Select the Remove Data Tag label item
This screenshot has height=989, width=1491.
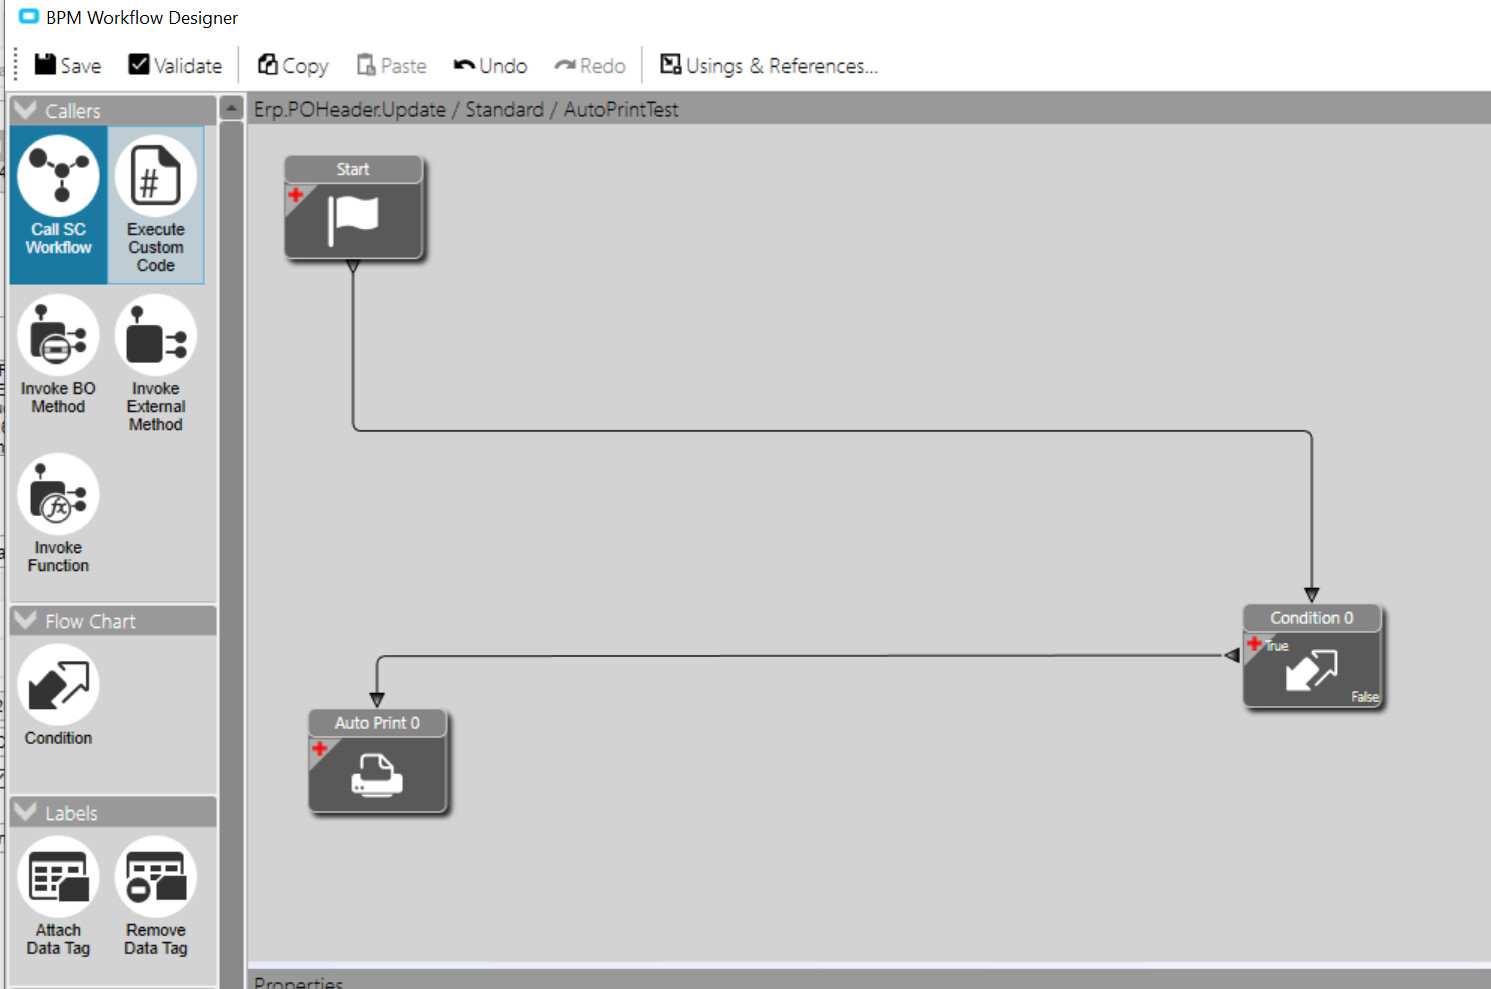156,897
